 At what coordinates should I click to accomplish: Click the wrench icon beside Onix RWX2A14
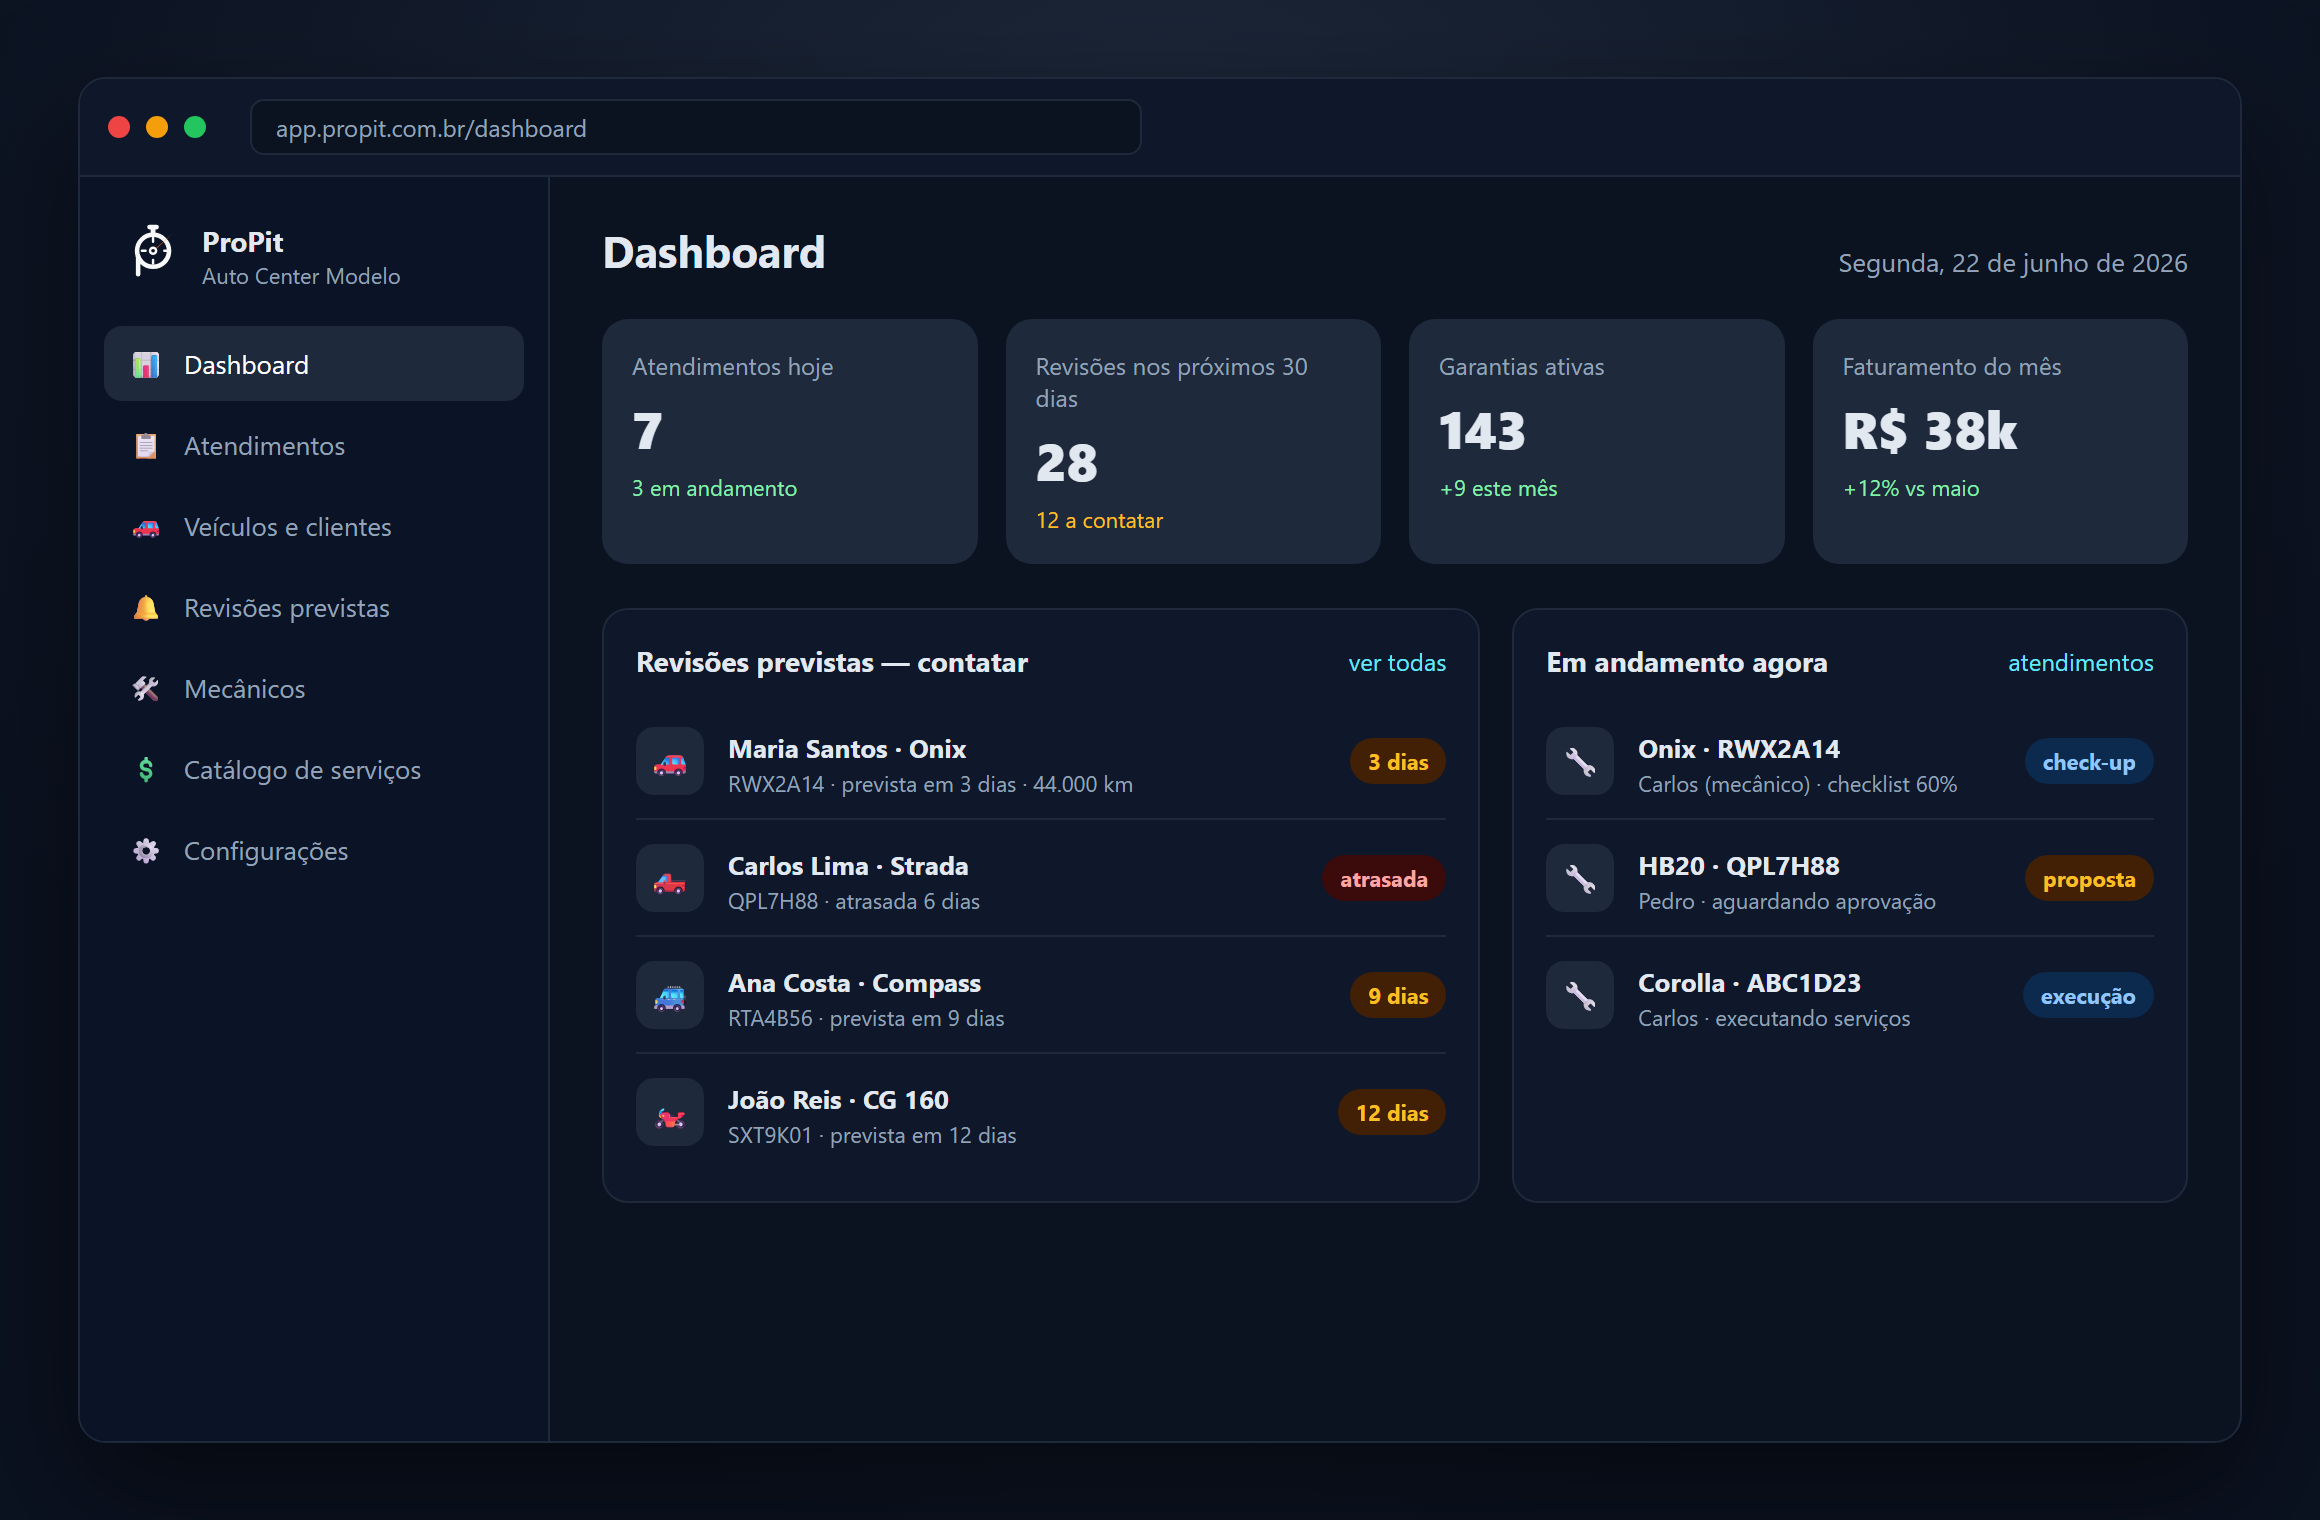point(1580,762)
